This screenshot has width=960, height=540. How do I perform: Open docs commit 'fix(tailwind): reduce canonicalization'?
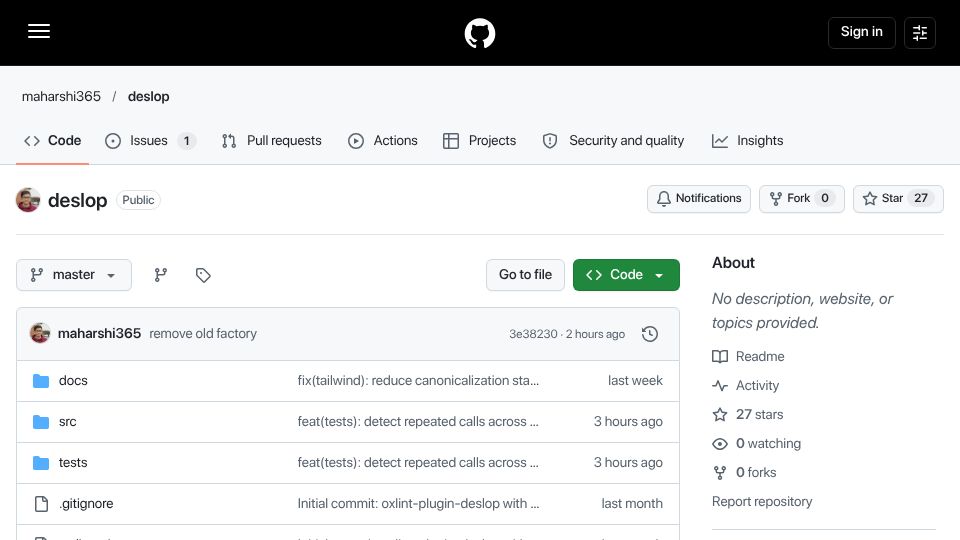[x=418, y=381]
